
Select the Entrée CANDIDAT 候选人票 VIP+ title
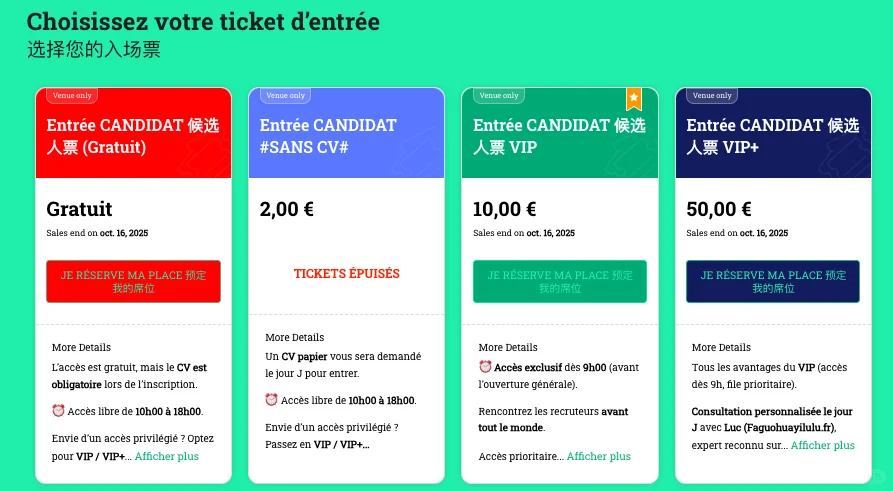pyautogui.click(x=772, y=136)
